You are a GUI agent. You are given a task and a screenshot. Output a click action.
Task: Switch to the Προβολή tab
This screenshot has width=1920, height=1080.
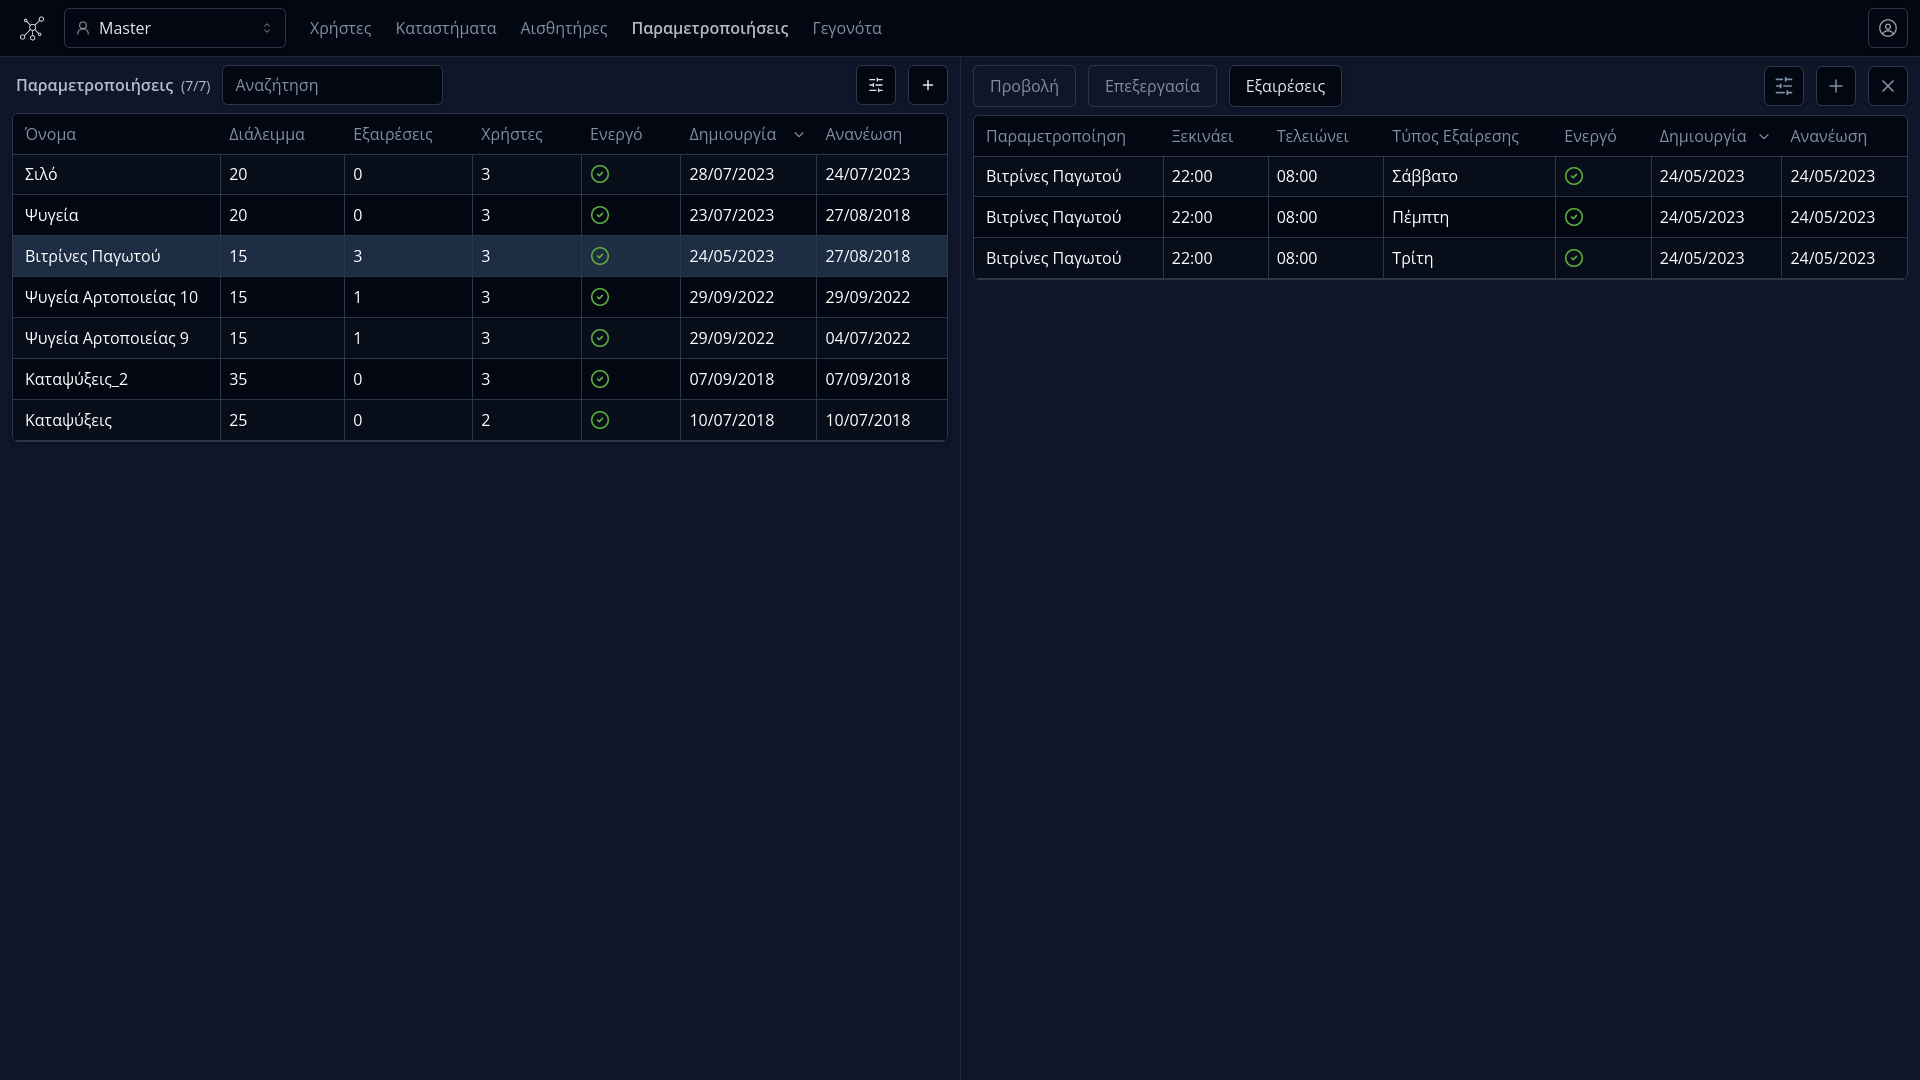(x=1023, y=86)
